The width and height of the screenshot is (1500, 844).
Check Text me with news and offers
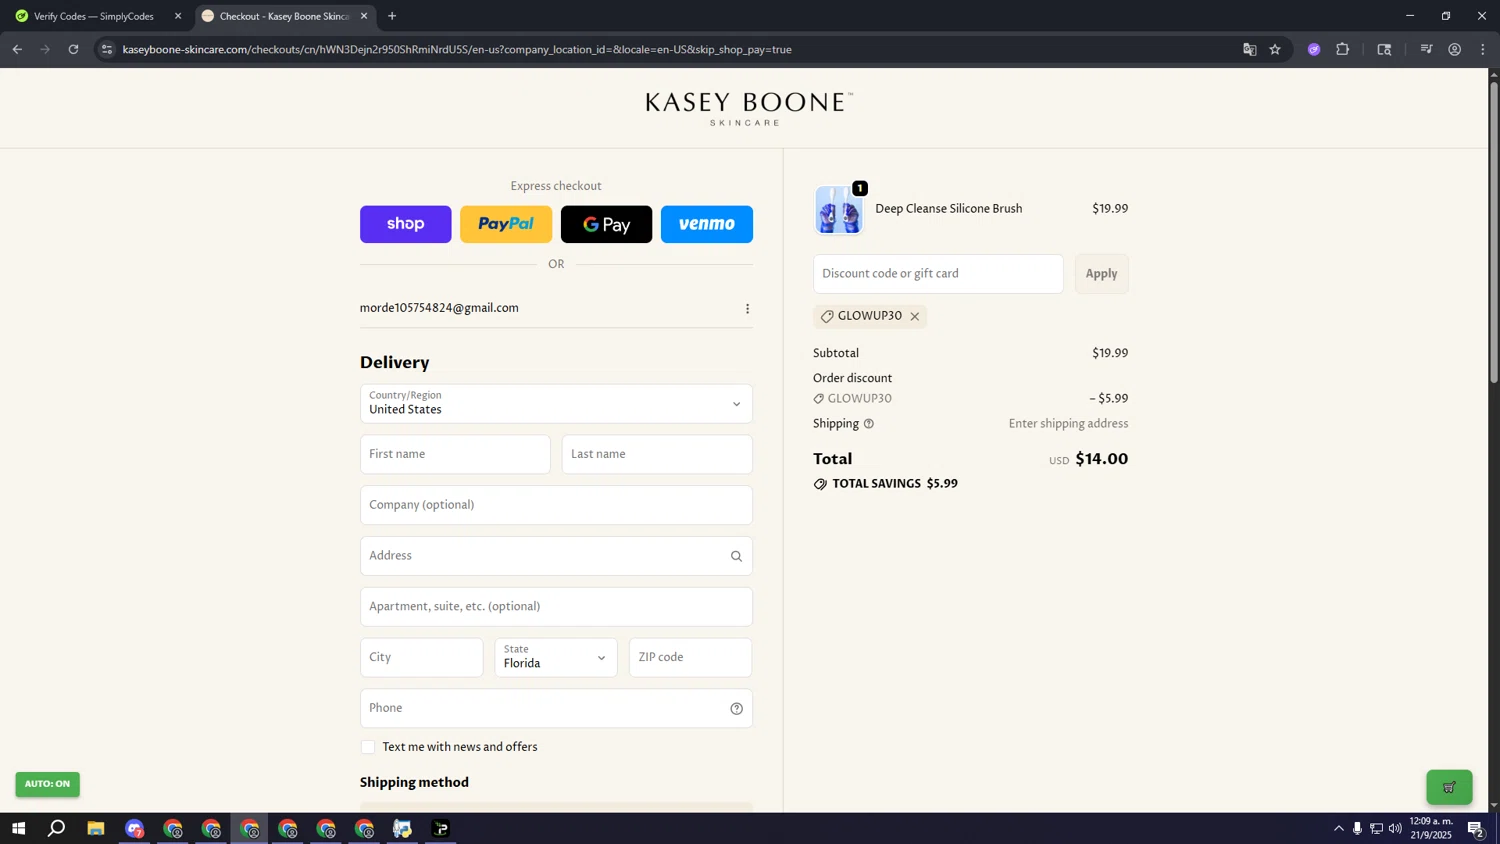[368, 747]
